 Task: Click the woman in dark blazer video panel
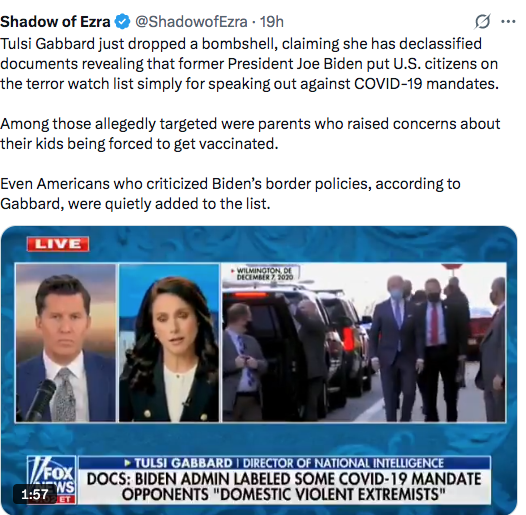tap(169, 343)
